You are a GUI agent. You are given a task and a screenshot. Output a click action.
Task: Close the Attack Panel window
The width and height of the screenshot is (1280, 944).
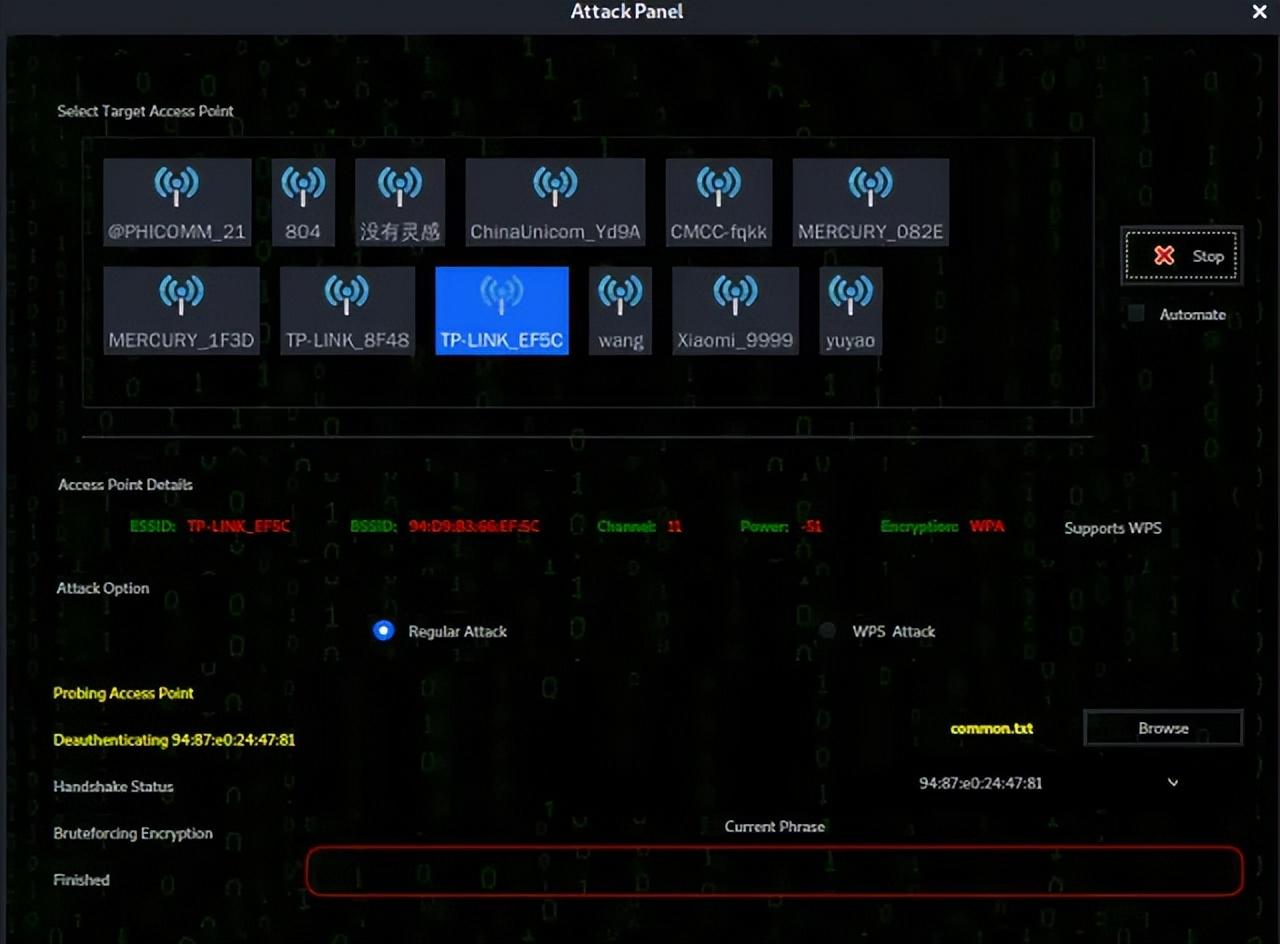1259,12
